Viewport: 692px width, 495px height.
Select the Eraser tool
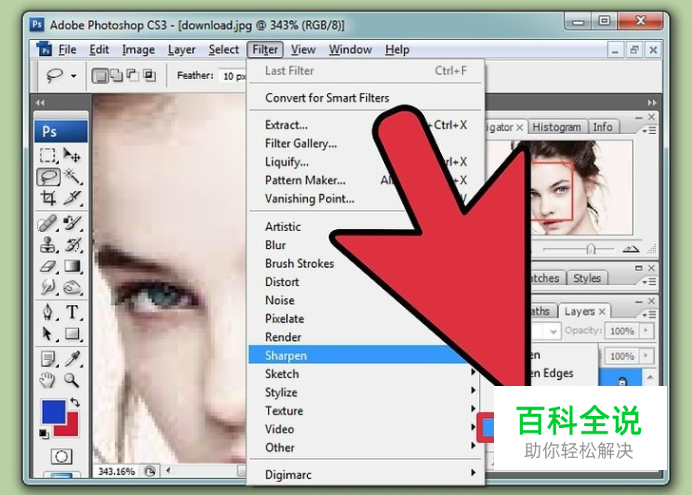coord(48,266)
